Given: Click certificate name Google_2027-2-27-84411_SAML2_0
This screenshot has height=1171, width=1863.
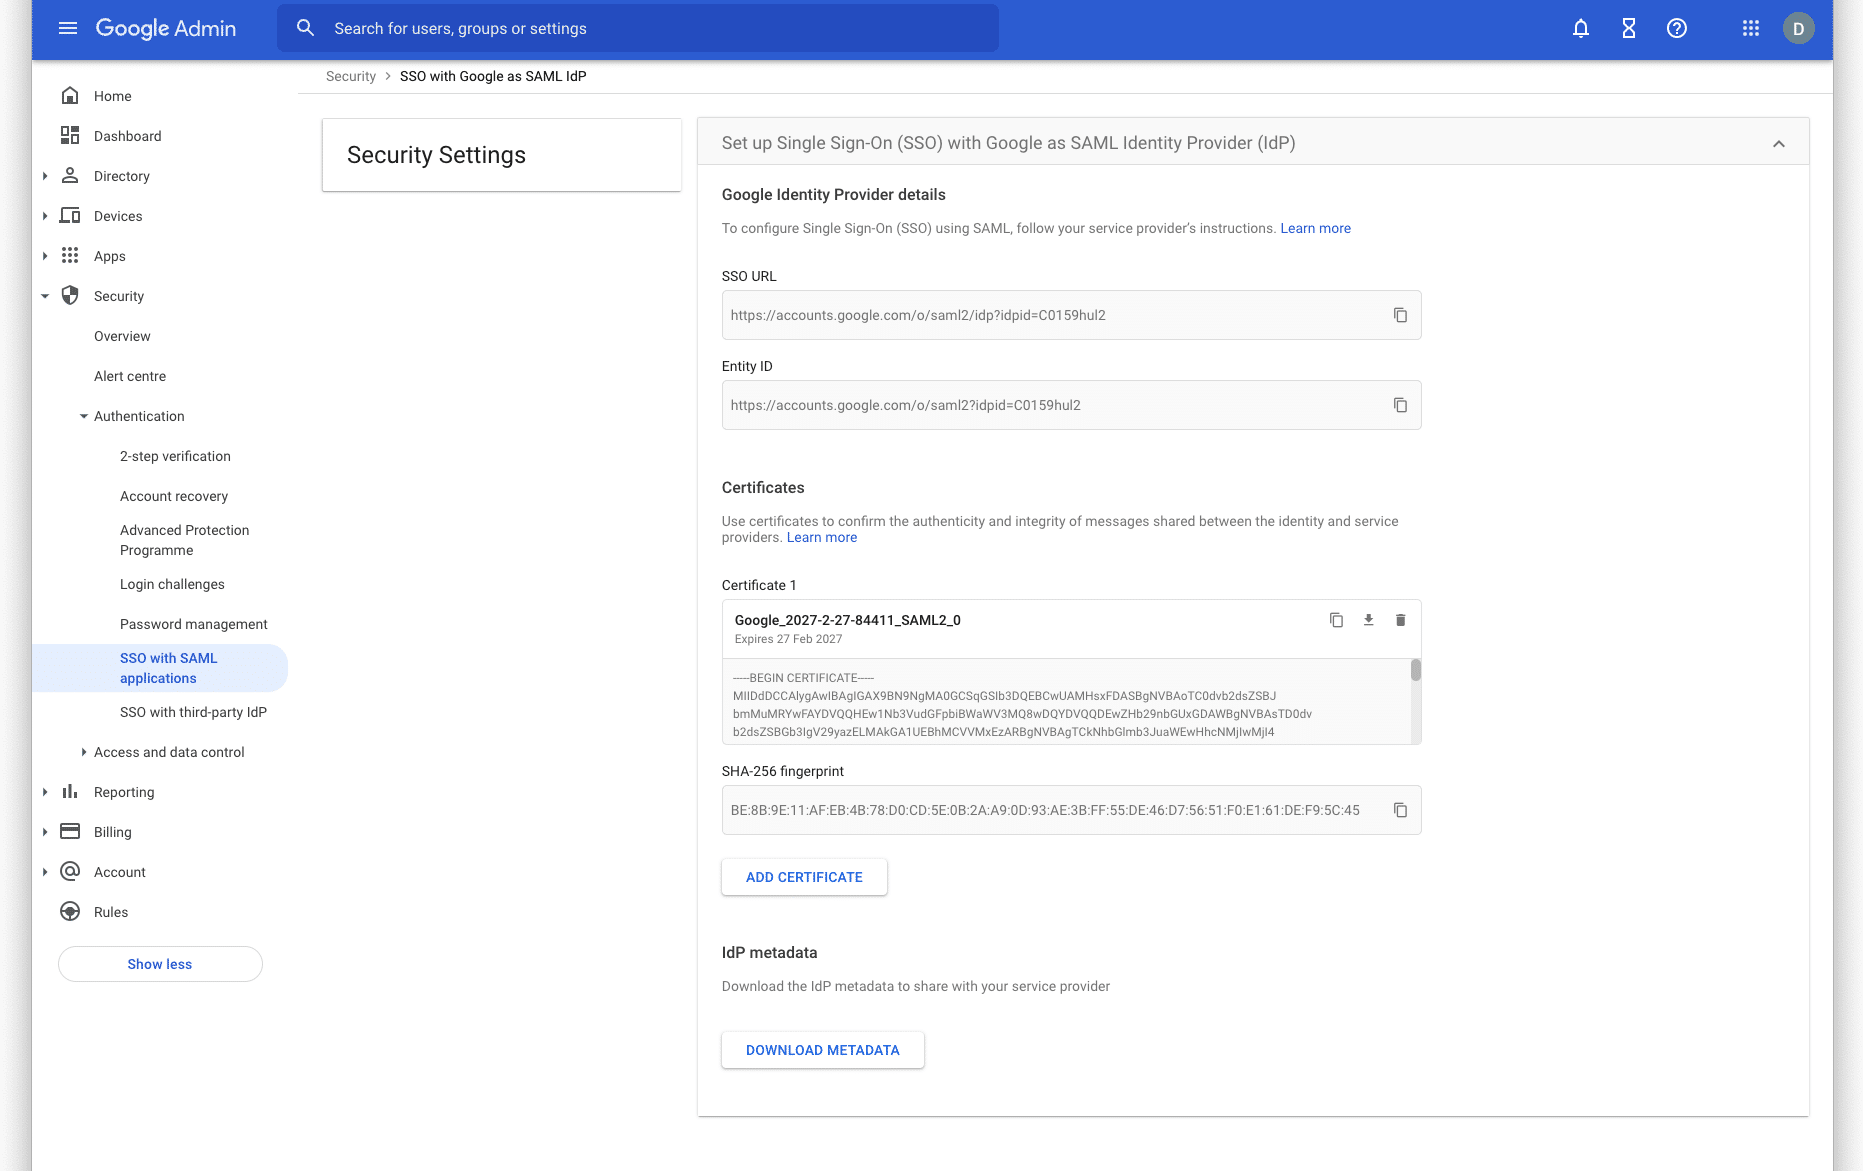Looking at the screenshot, I should tap(847, 620).
